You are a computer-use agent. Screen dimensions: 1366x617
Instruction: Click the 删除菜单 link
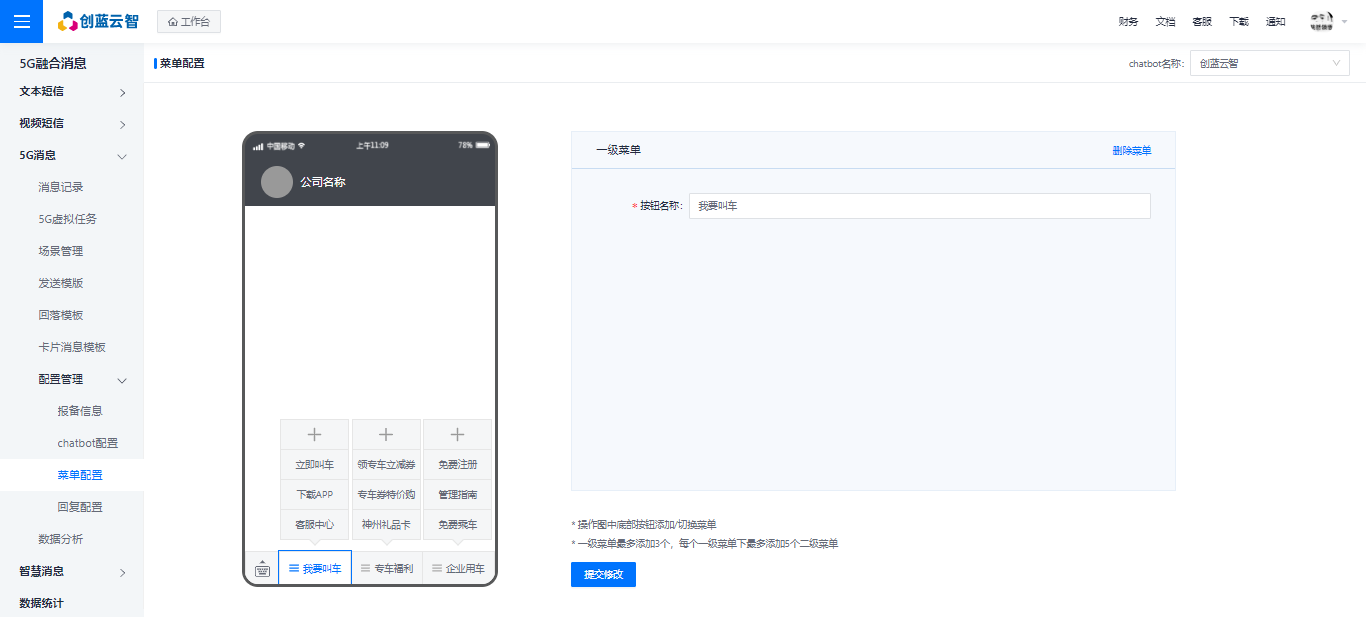[x=1132, y=151]
